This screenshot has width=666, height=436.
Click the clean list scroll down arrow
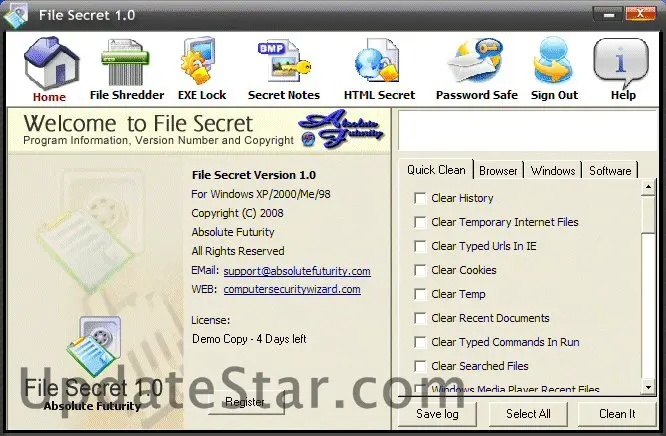coord(648,387)
